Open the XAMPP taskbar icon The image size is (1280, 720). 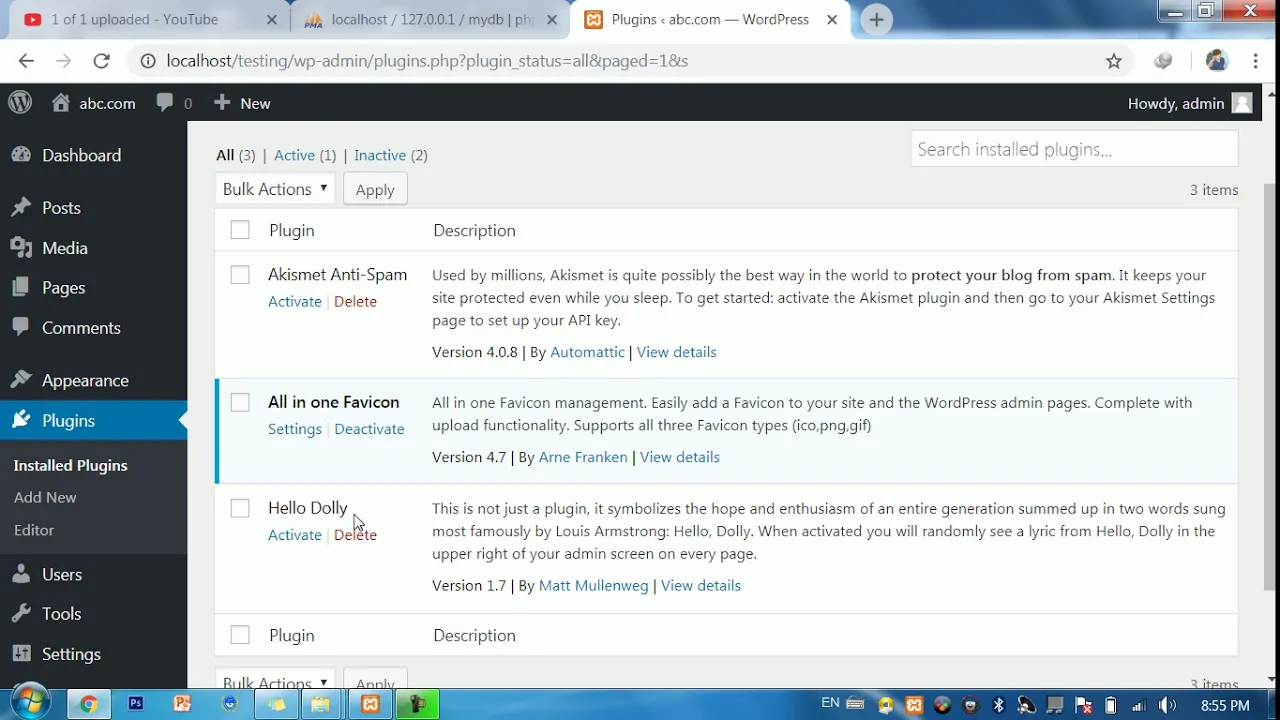(x=370, y=704)
